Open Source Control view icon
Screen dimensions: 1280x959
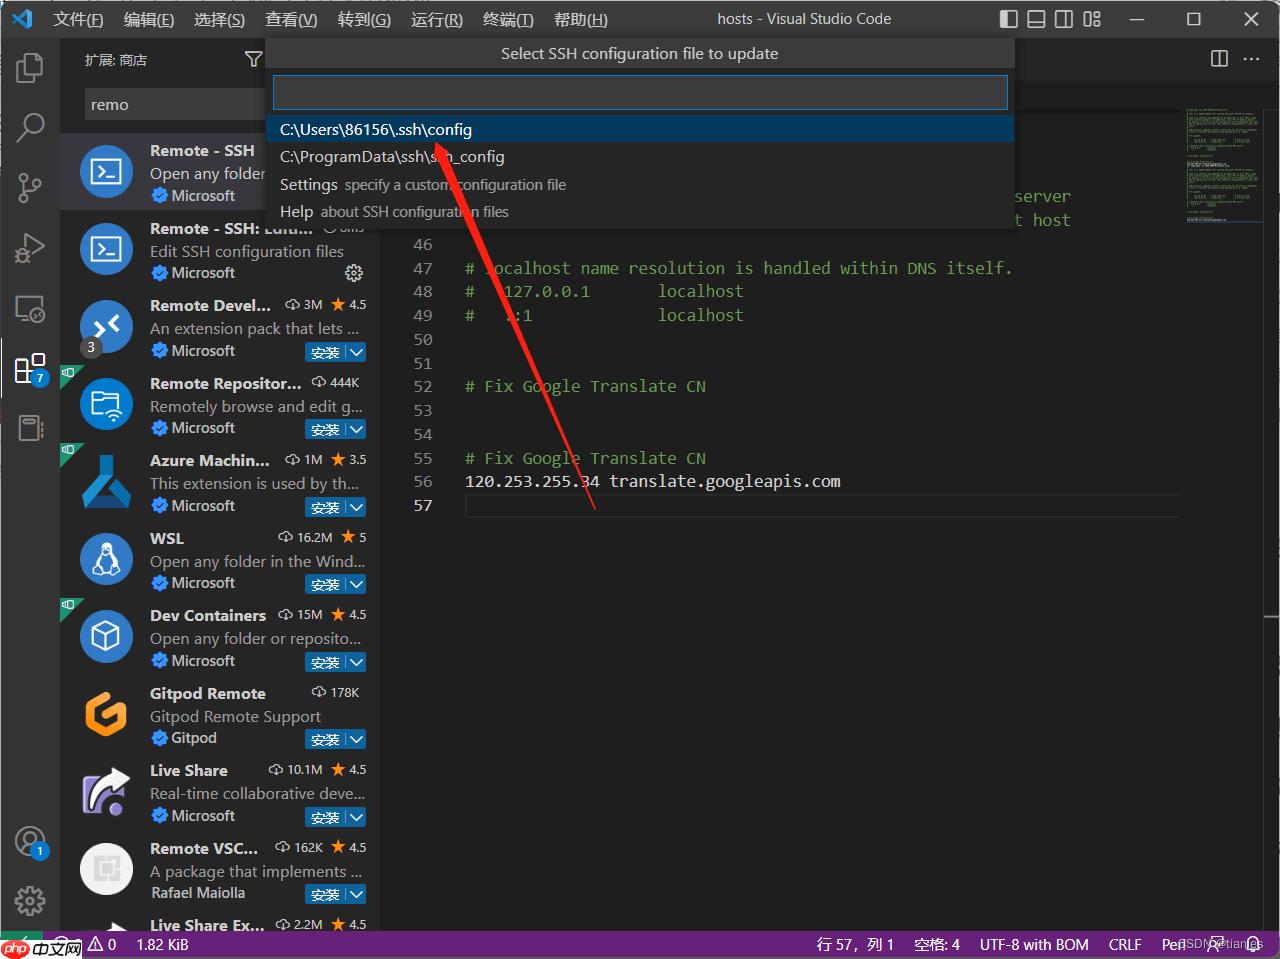click(x=30, y=187)
